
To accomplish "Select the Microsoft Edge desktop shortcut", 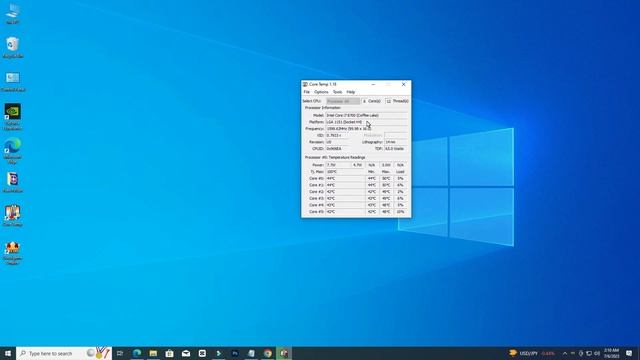I will coord(13,151).
